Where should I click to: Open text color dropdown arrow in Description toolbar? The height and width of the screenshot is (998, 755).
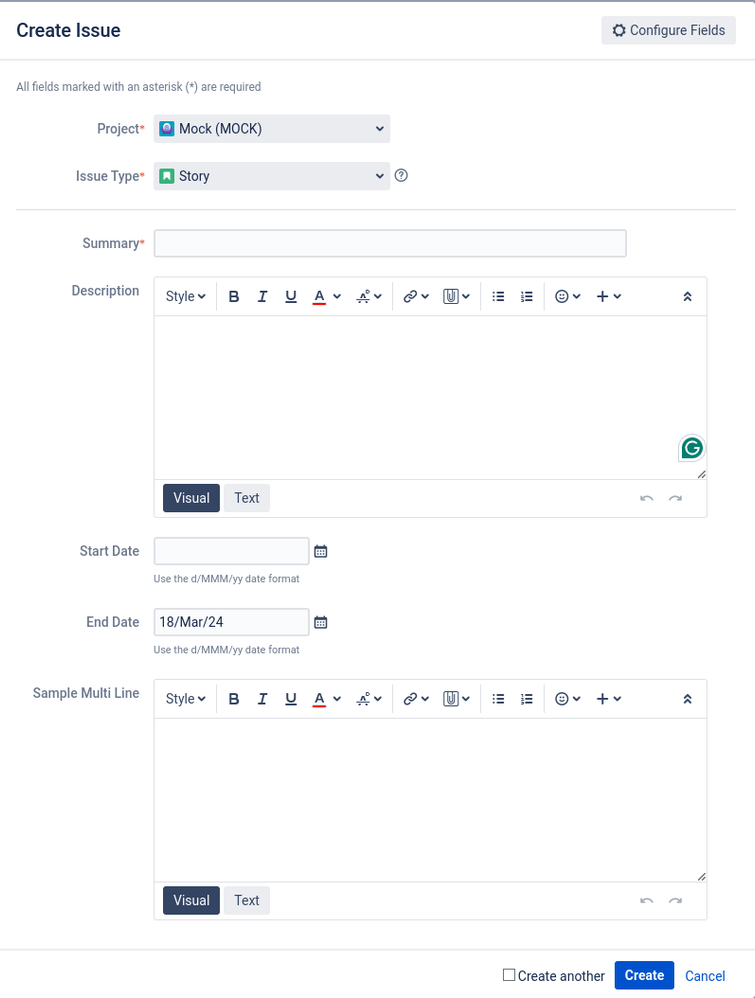coord(337,297)
